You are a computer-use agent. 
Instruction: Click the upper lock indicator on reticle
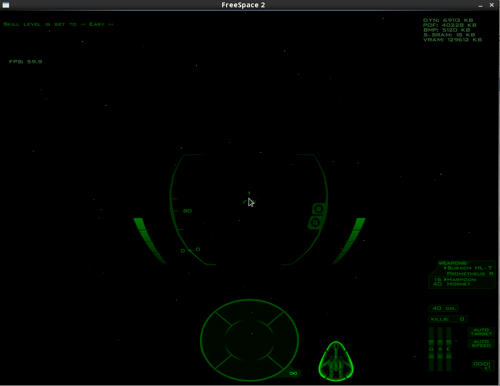pos(318,209)
